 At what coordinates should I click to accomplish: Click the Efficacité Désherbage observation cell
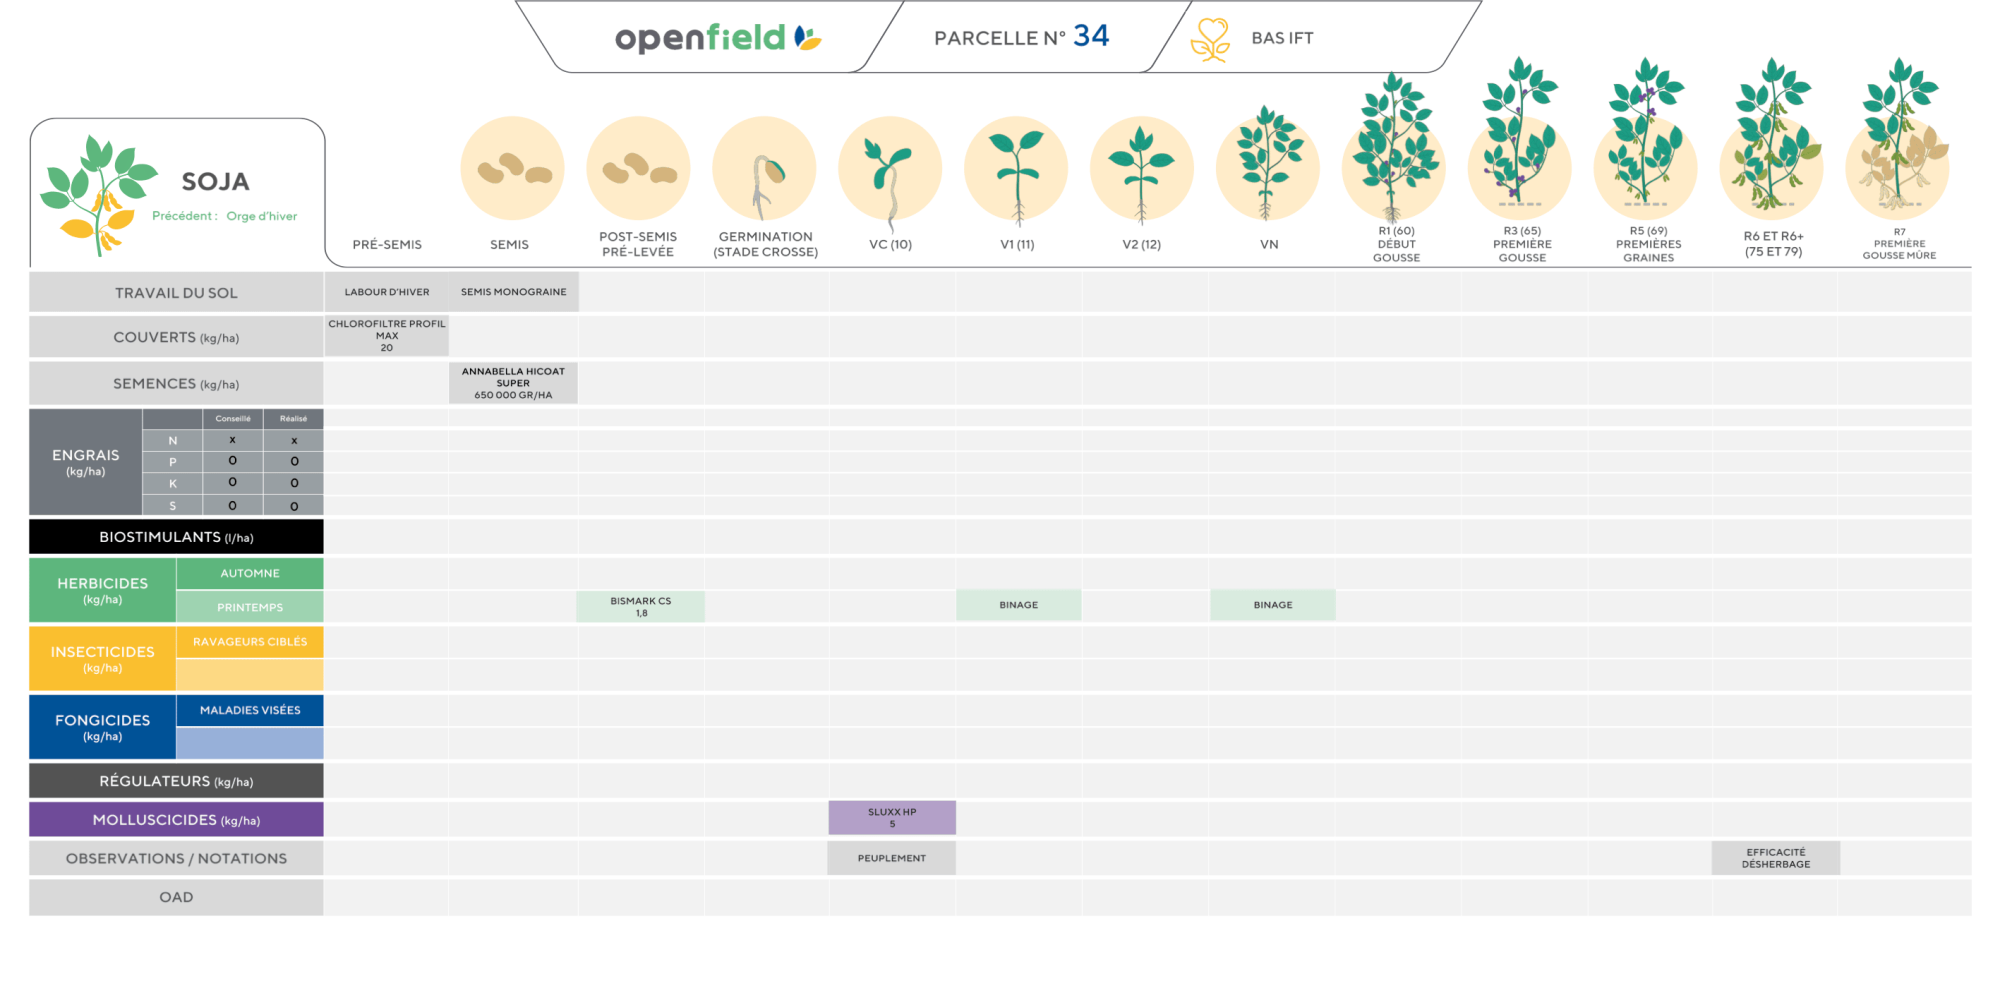pos(1775,858)
